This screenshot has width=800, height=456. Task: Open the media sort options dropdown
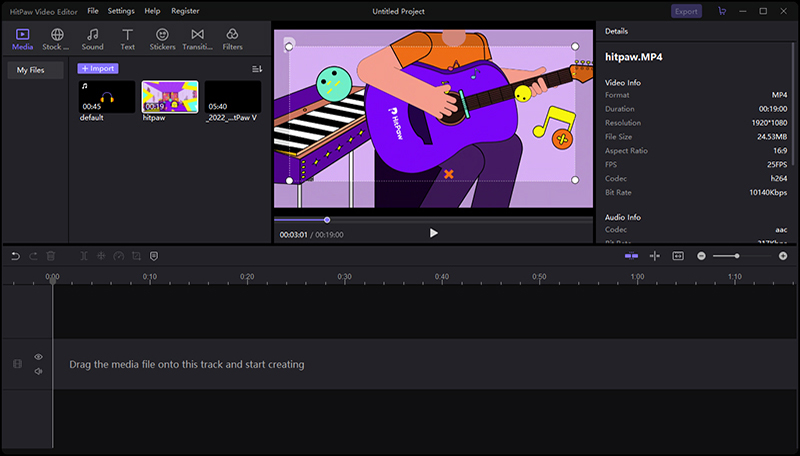[x=257, y=69]
